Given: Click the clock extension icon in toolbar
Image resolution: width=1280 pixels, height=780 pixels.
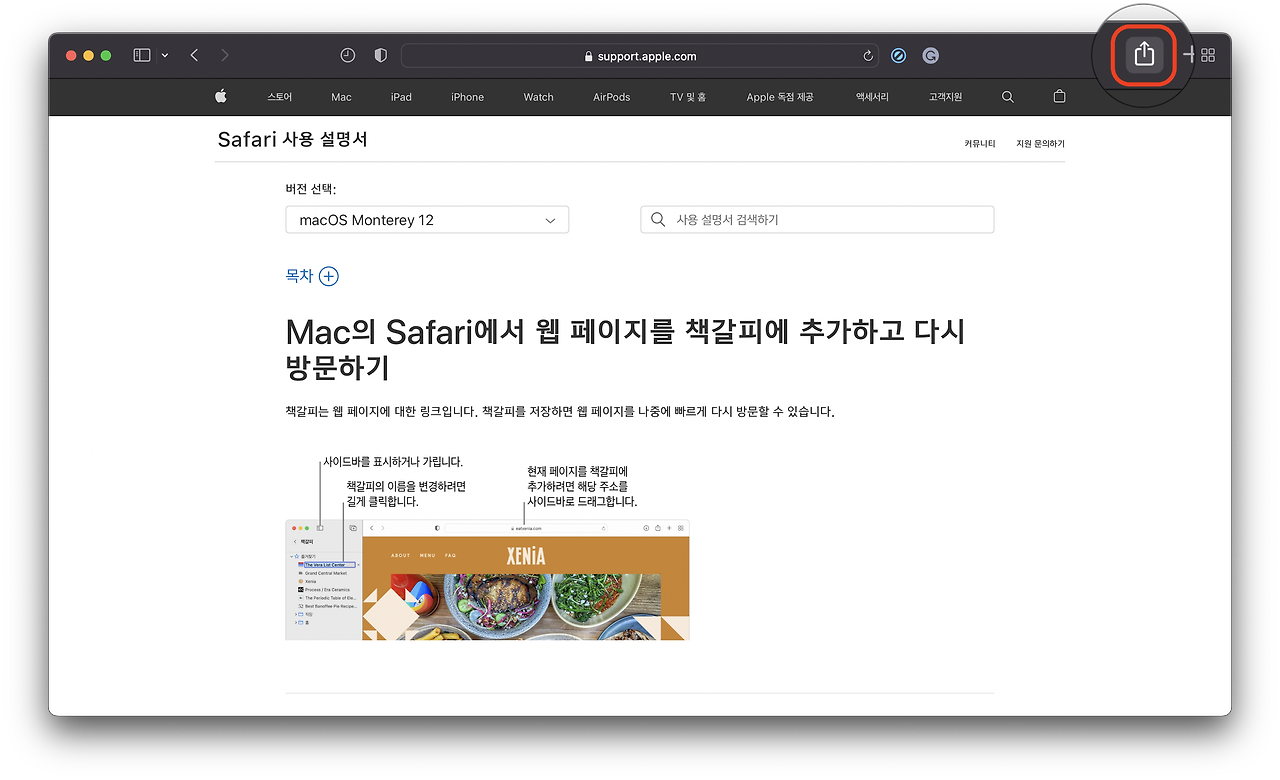Looking at the screenshot, I should click(x=348, y=56).
